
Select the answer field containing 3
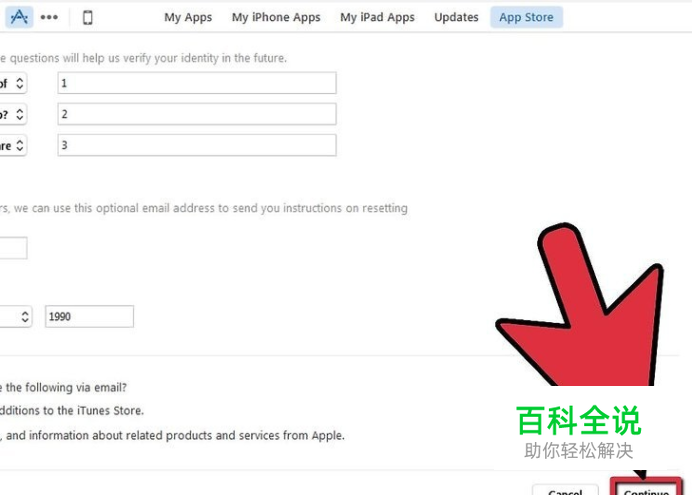pos(197,145)
